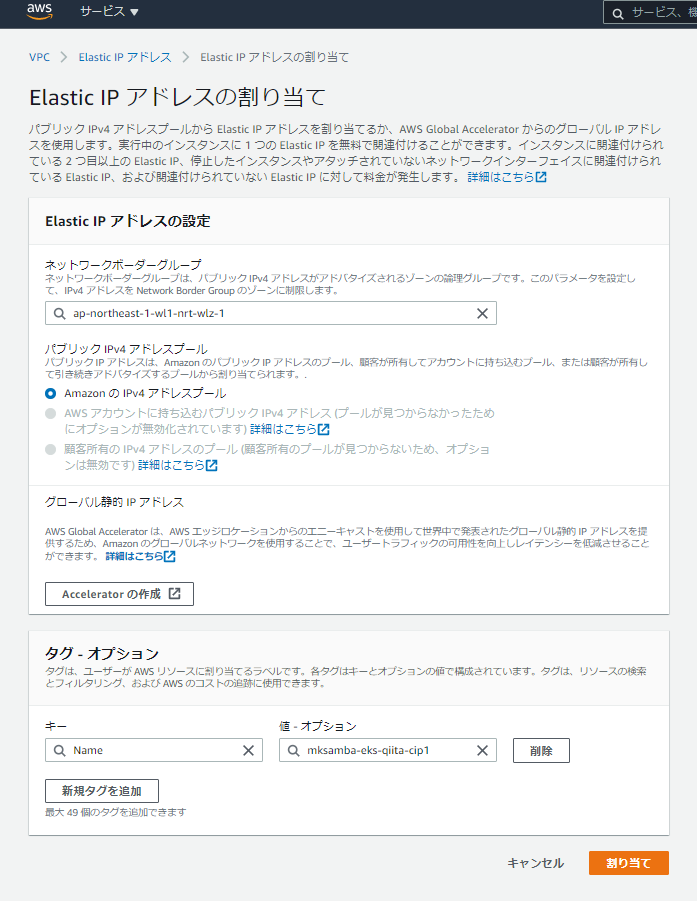This screenshot has height=901, width=697.
Task: Click the tag value field mksamba-eks-qiita-cip1
Action: (388, 750)
